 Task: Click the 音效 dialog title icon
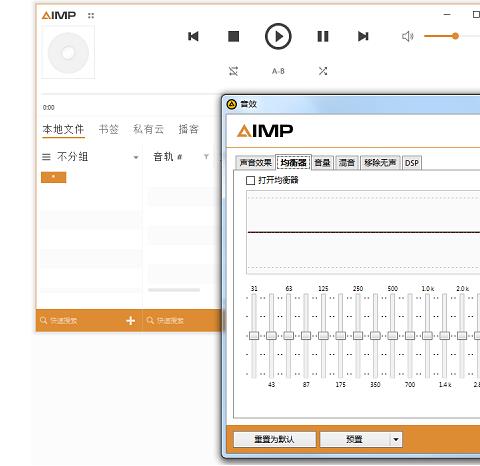click(x=231, y=104)
